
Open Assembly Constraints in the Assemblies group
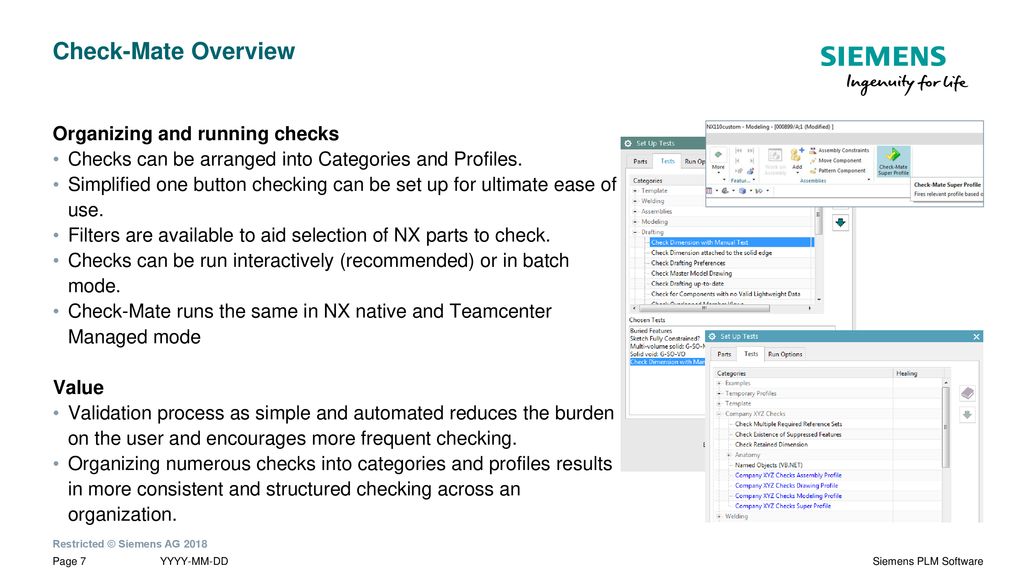pyautogui.click(x=839, y=150)
